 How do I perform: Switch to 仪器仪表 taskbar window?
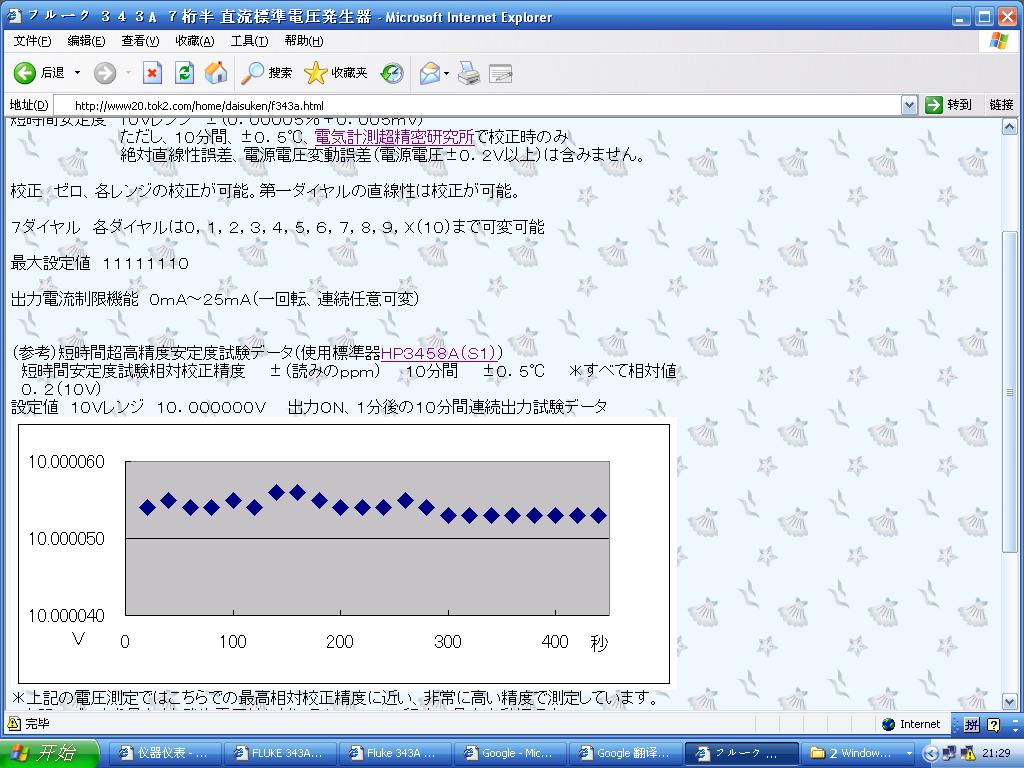pyautogui.click(x=164, y=753)
